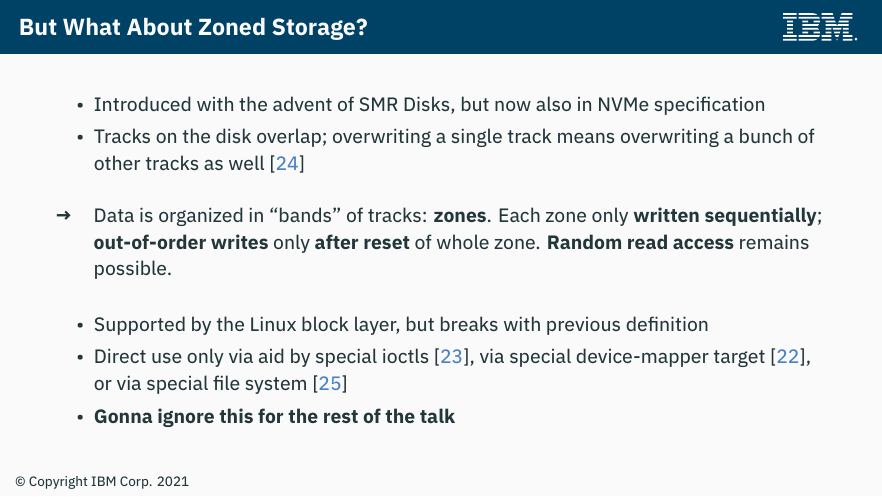Viewport: 882px width, 497px height.
Task: Click the bold text 'Random read access'
Action: coord(640,243)
